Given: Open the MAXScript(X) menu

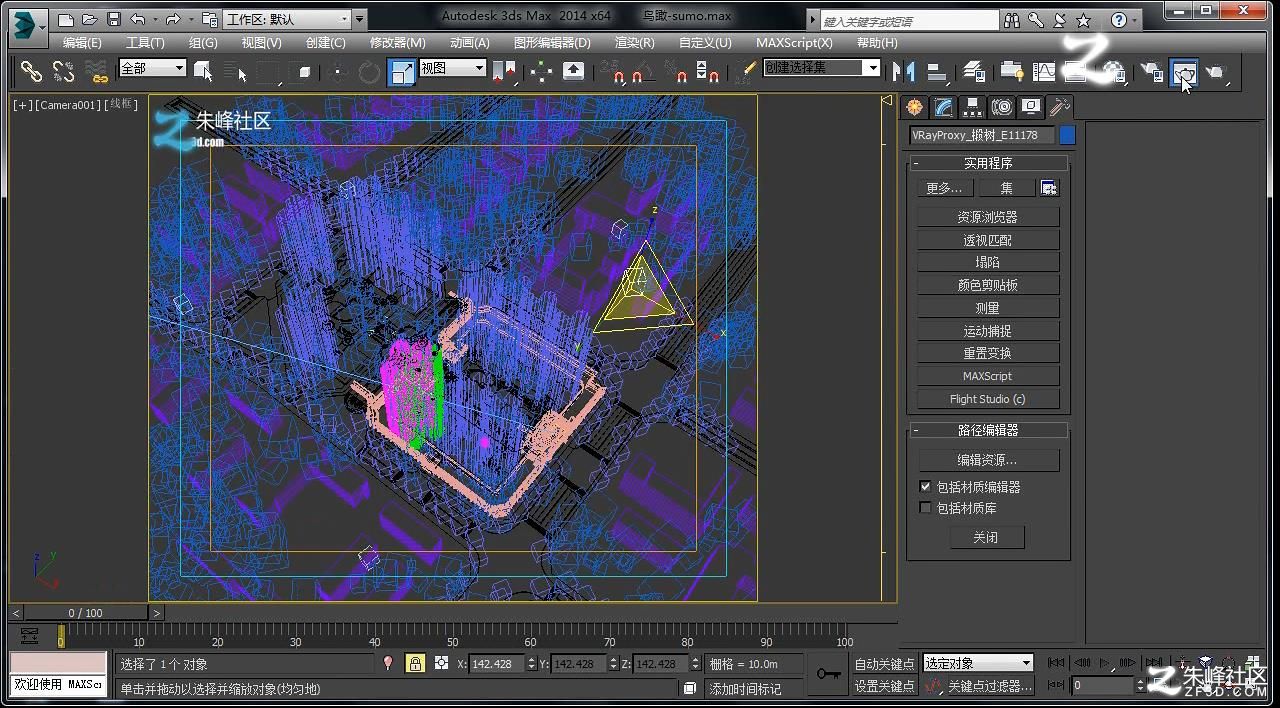Looking at the screenshot, I should [794, 43].
